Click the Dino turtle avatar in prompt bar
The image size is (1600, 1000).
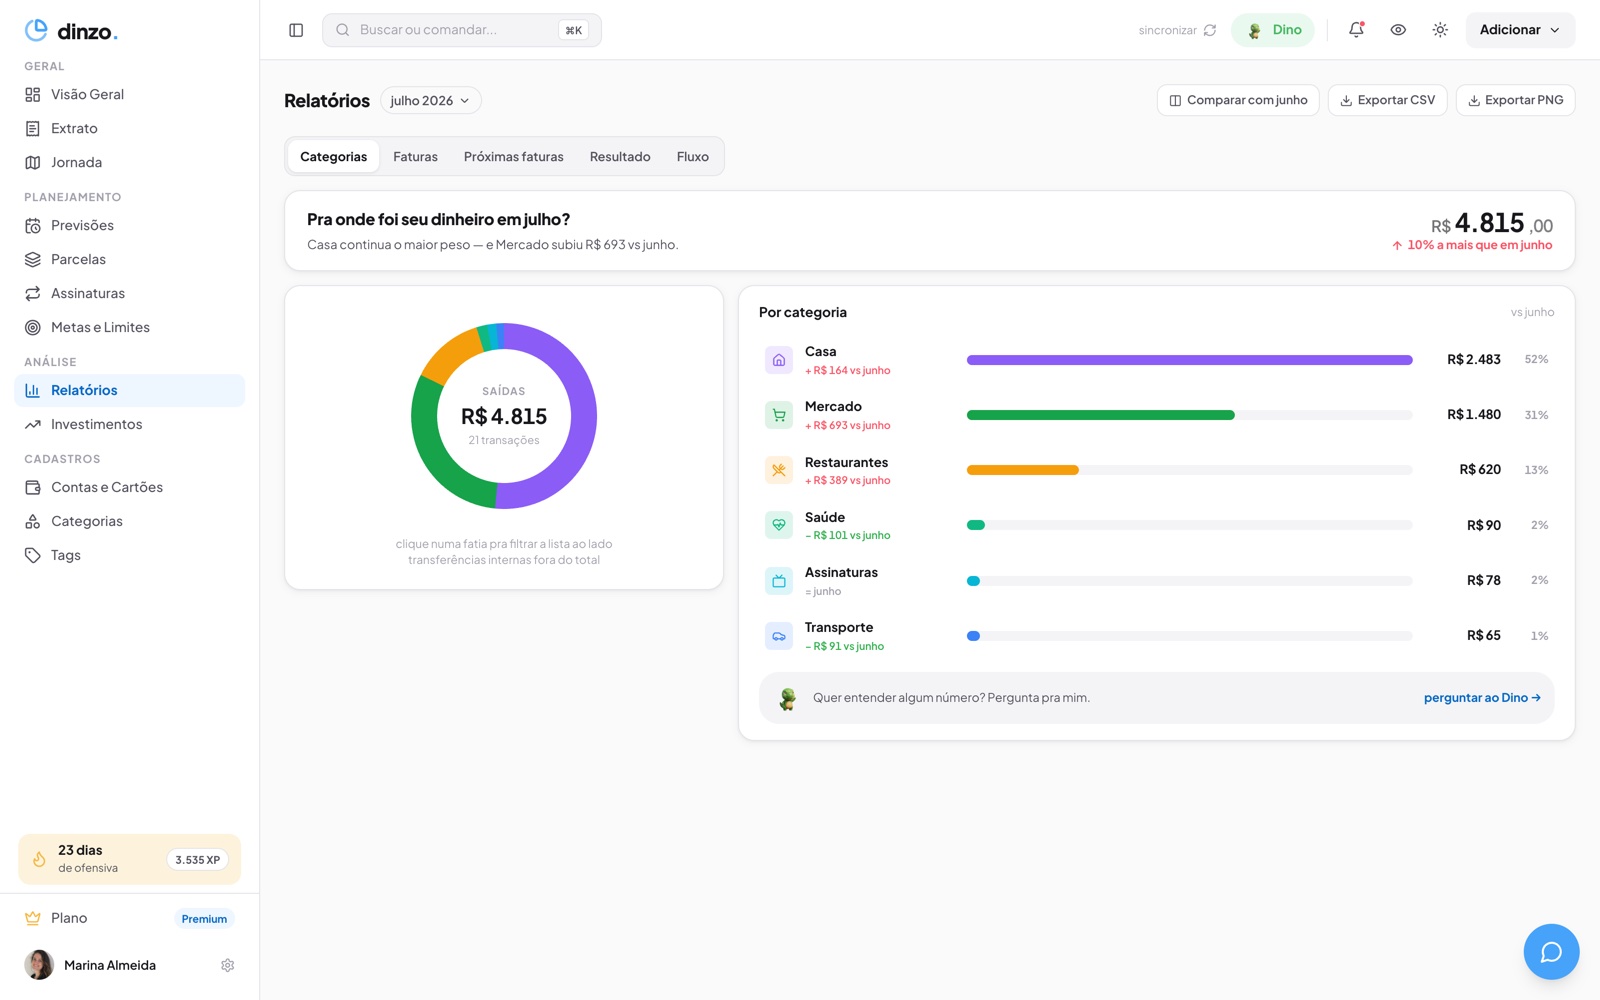(x=788, y=698)
